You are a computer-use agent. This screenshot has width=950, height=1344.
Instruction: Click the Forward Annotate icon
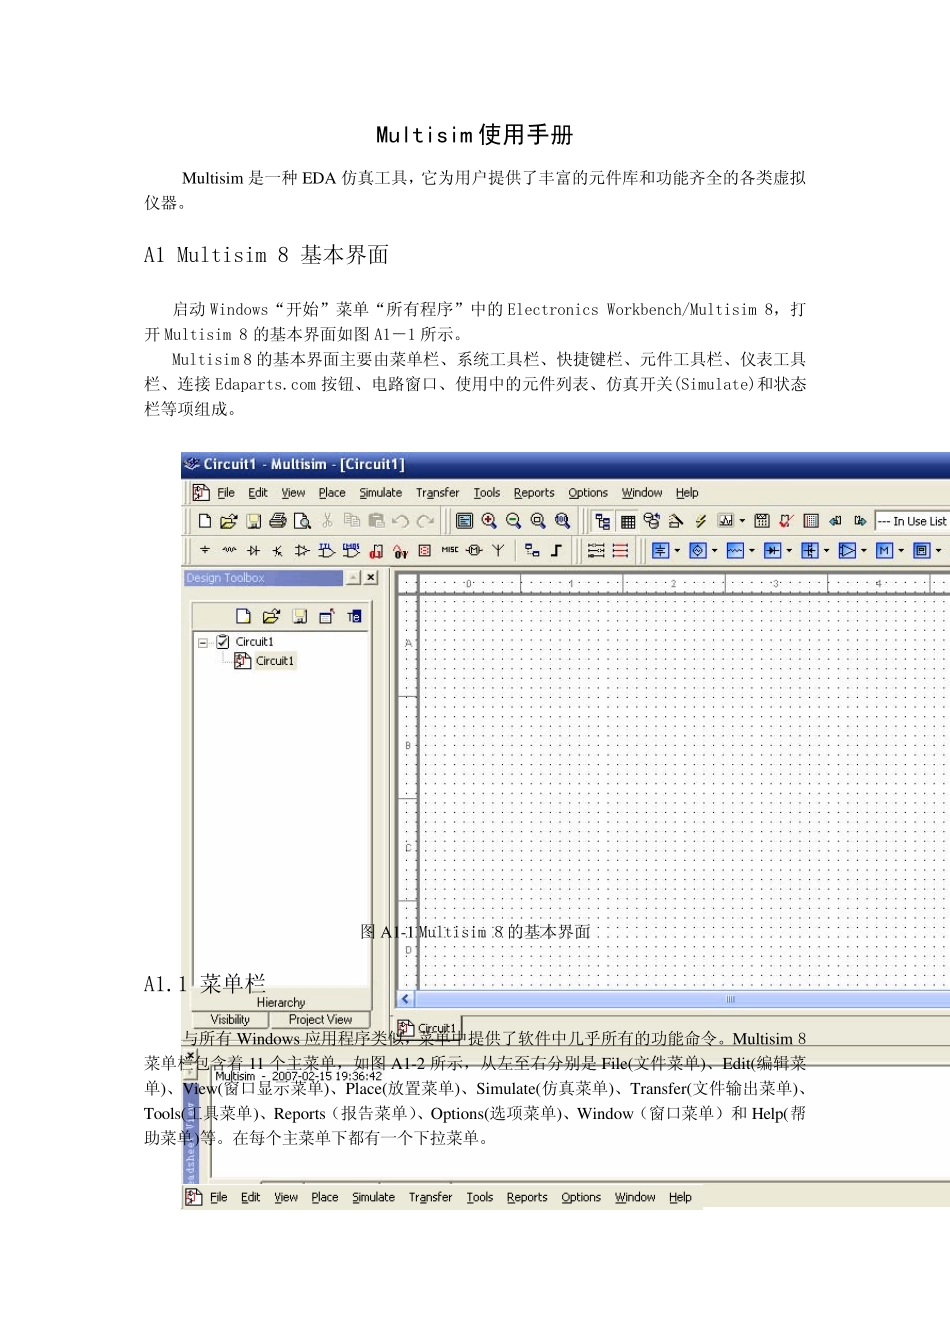click(x=860, y=521)
